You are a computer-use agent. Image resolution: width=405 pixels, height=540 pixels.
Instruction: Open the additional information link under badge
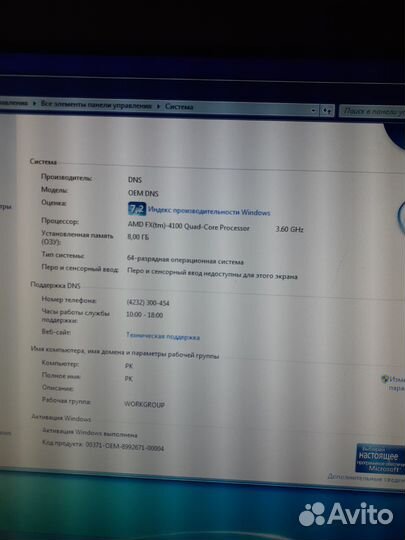tap(366, 477)
